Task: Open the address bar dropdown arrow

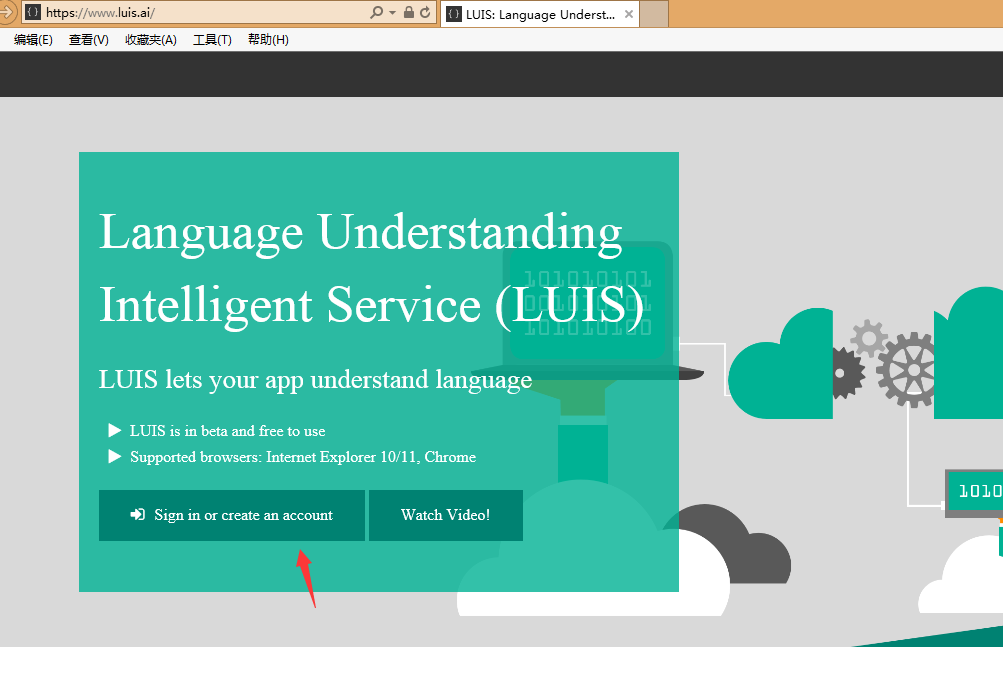Action: [392, 13]
